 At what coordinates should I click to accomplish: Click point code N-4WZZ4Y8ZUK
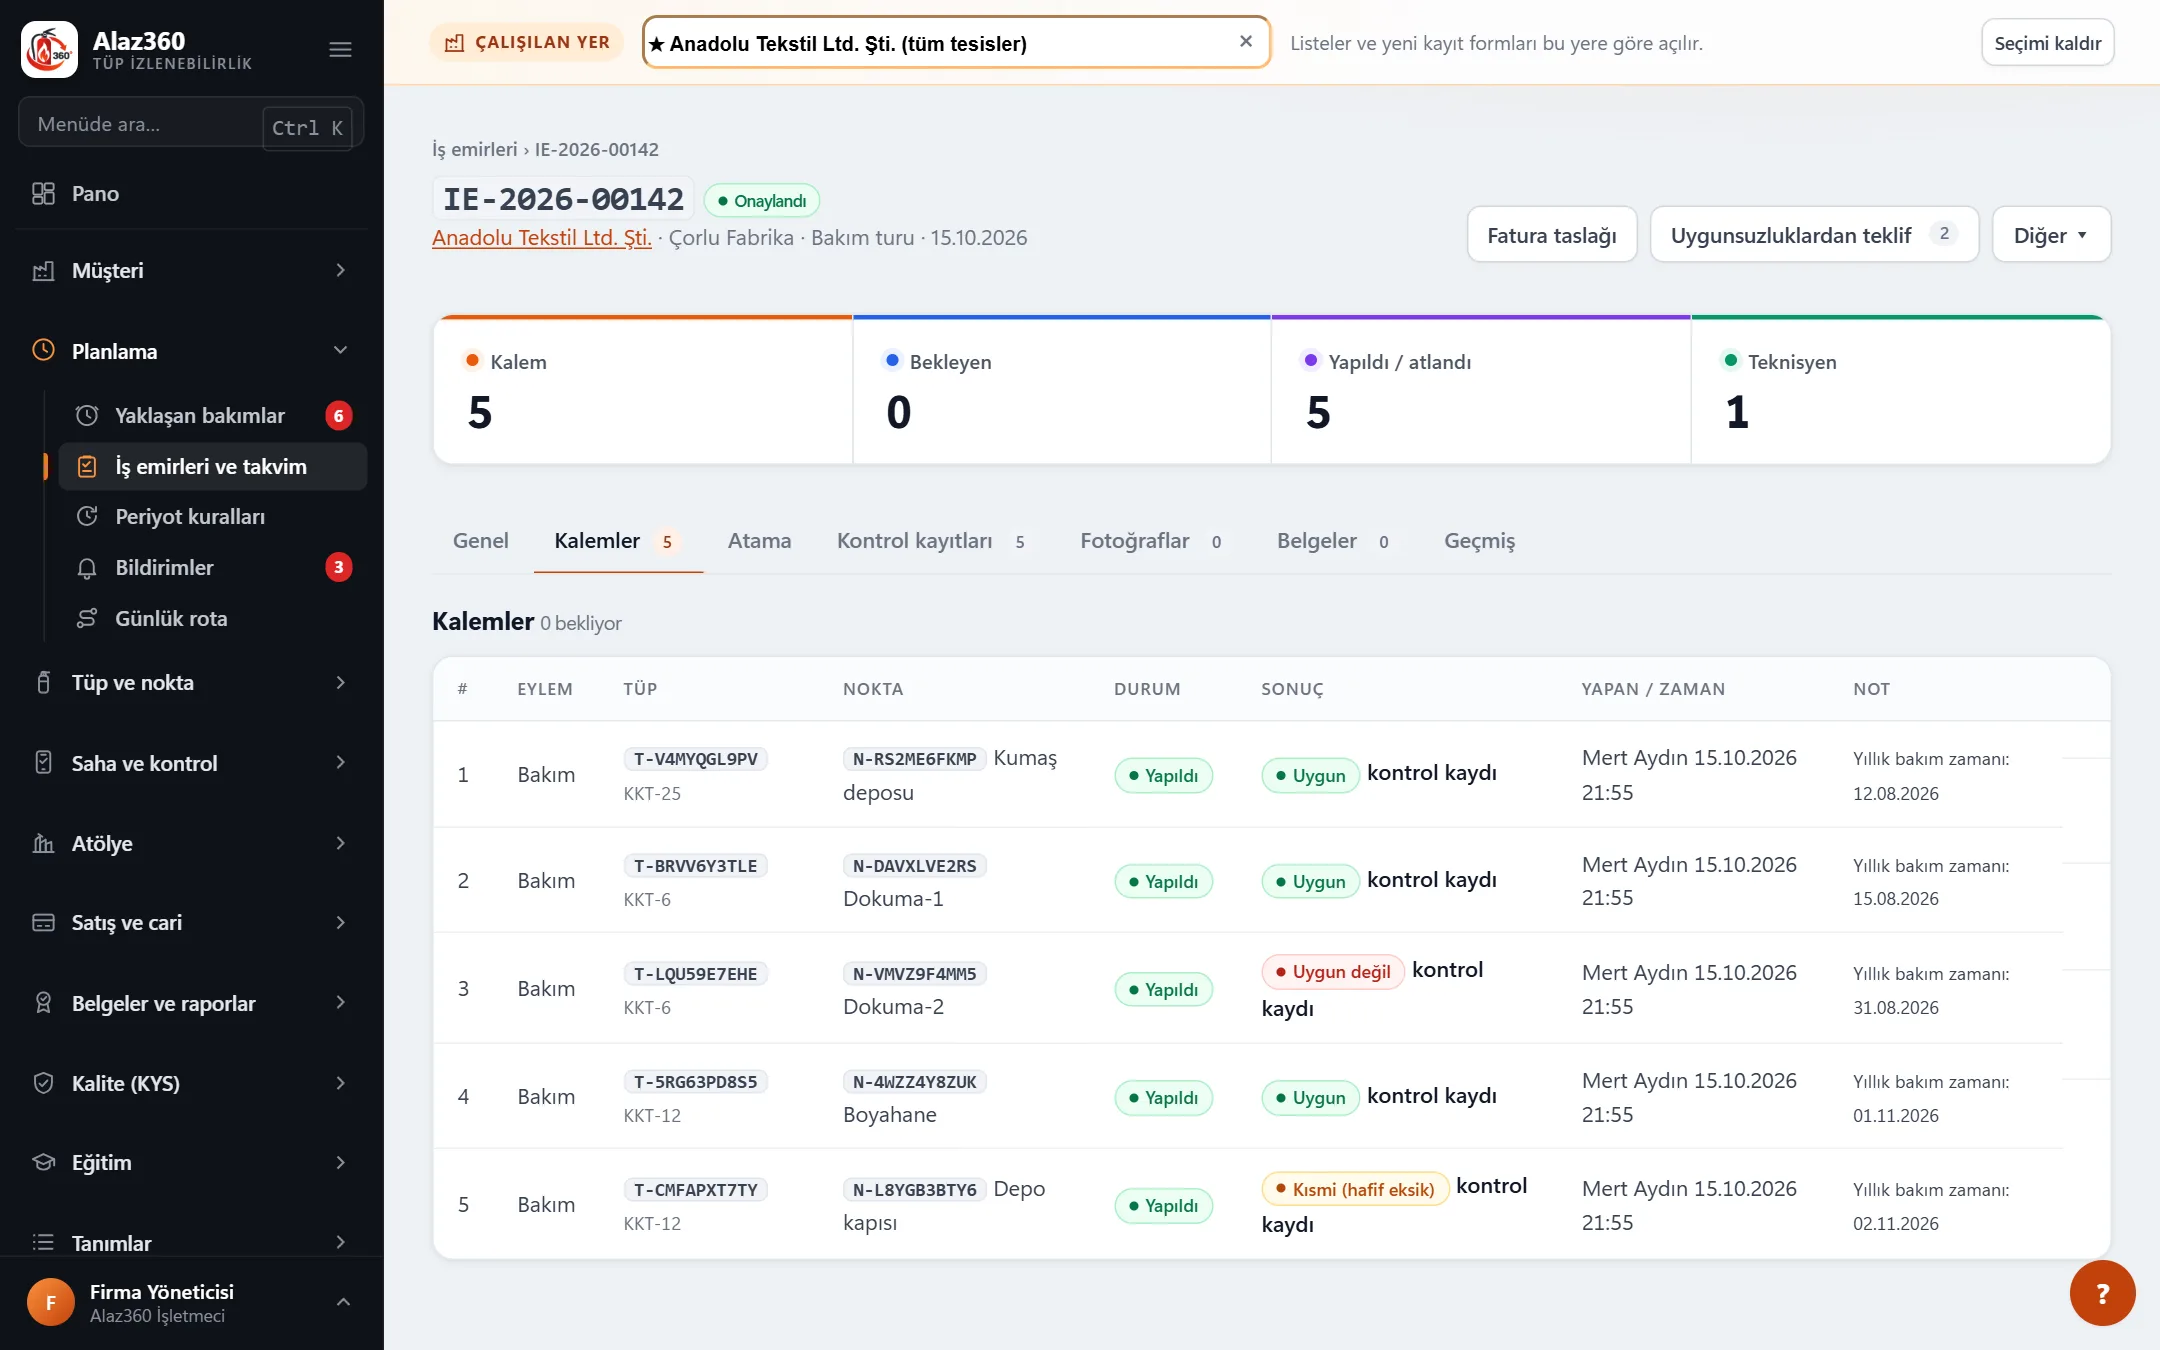[x=914, y=1082]
